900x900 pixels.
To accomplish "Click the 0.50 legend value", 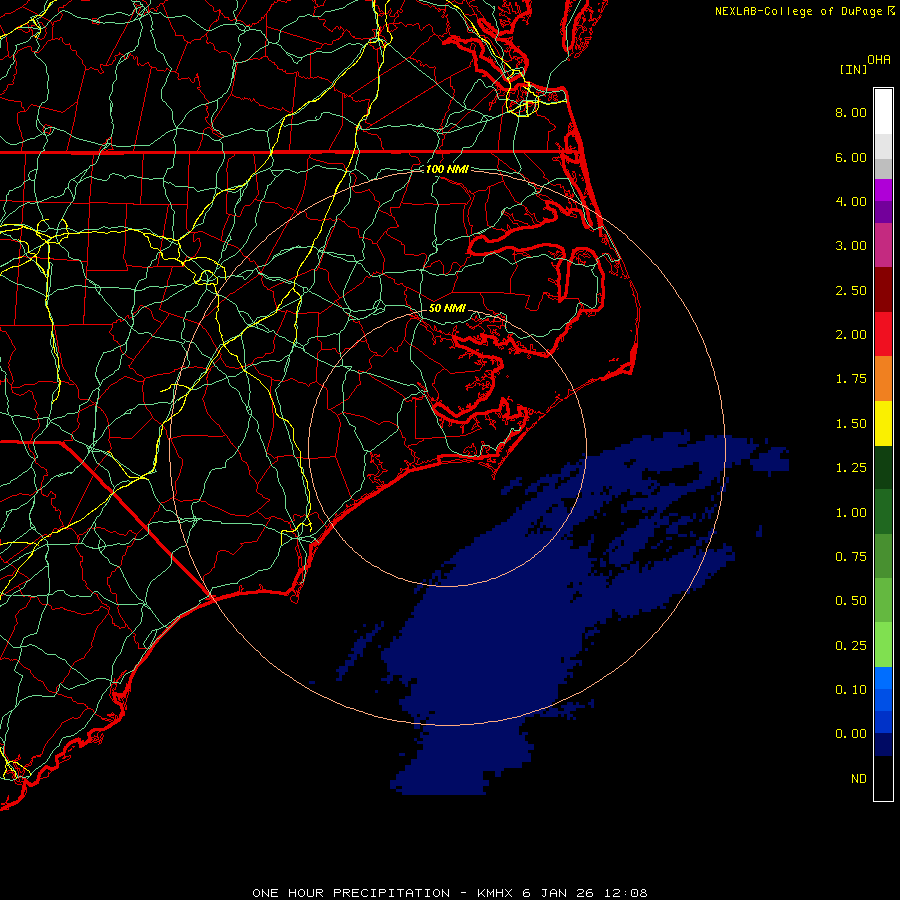I will [x=851, y=601].
